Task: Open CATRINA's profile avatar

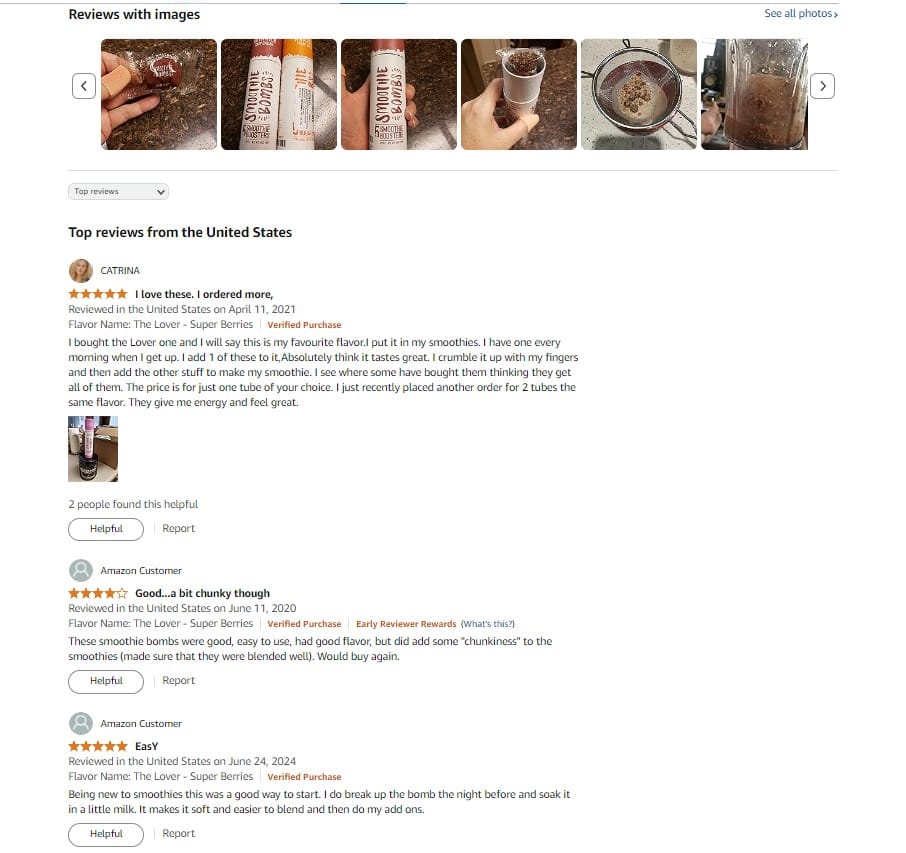Action: point(81,270)
